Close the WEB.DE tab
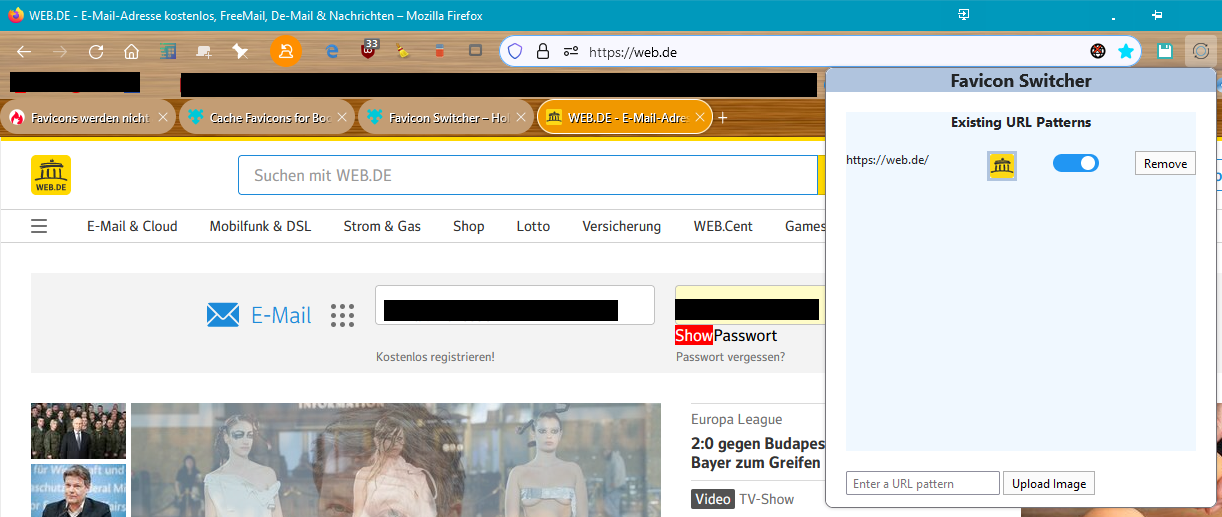The width and height of the screenshot is (1222, 517). 700,118
